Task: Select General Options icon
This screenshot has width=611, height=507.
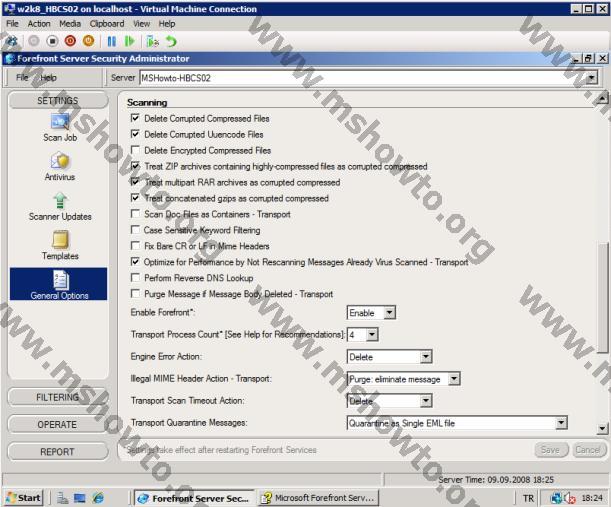Action: point(59,284)
